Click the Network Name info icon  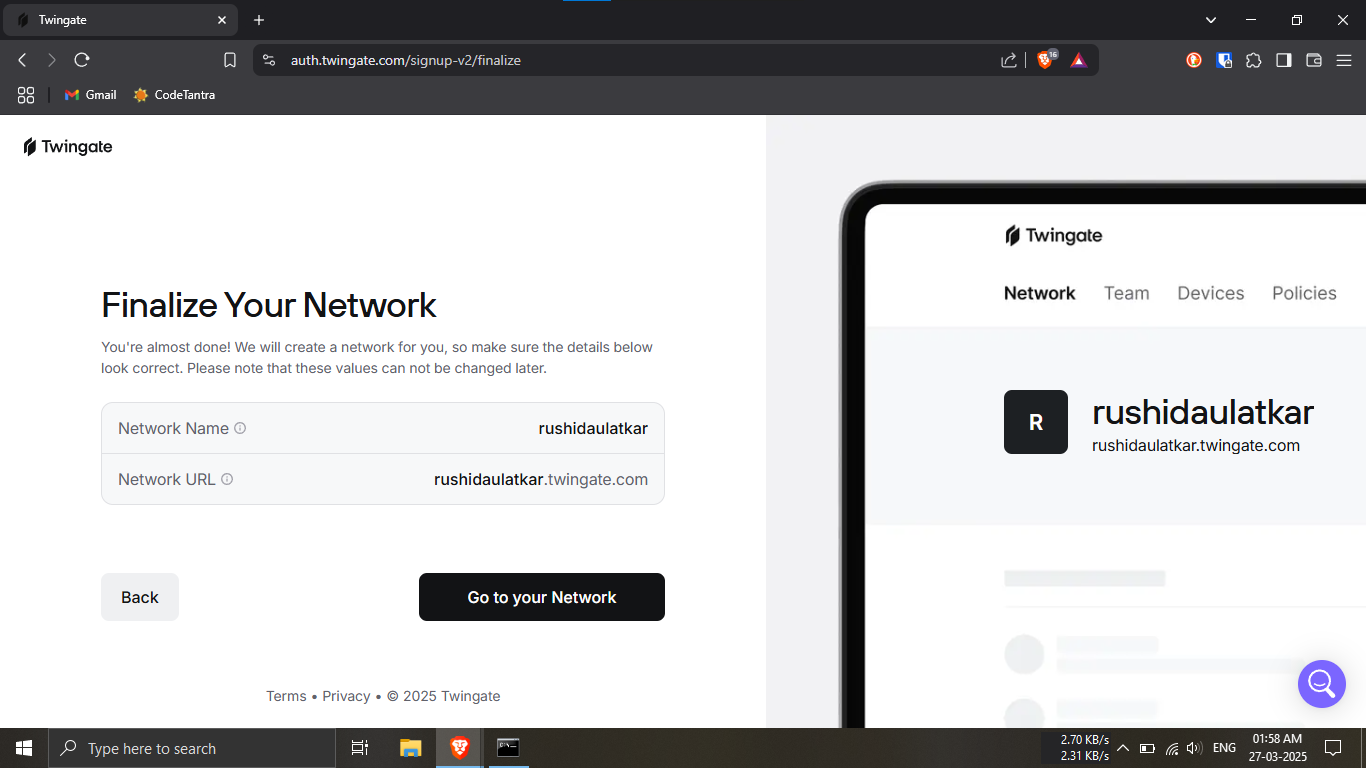pyautogui.click(x=240, y=428)
